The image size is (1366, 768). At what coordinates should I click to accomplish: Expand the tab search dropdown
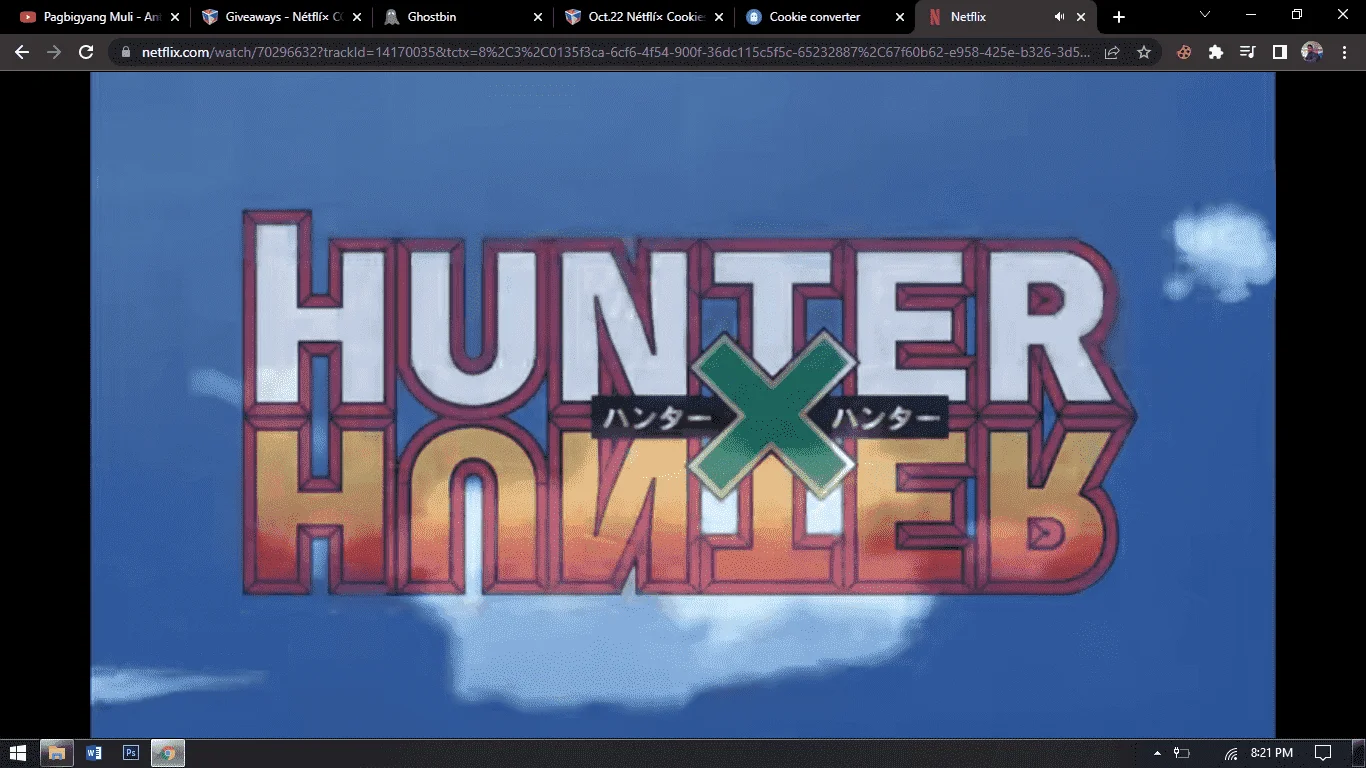(x=1205, y=15)
